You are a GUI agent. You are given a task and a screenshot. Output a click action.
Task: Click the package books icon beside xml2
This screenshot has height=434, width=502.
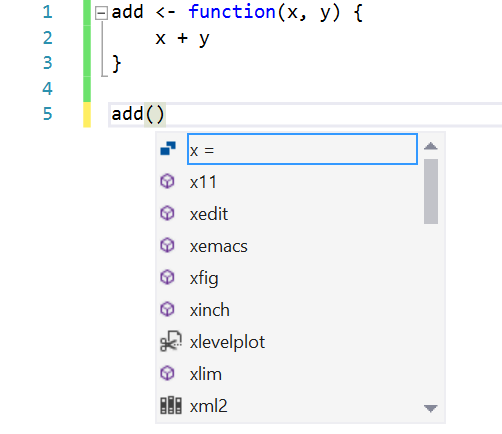(171, 405)
